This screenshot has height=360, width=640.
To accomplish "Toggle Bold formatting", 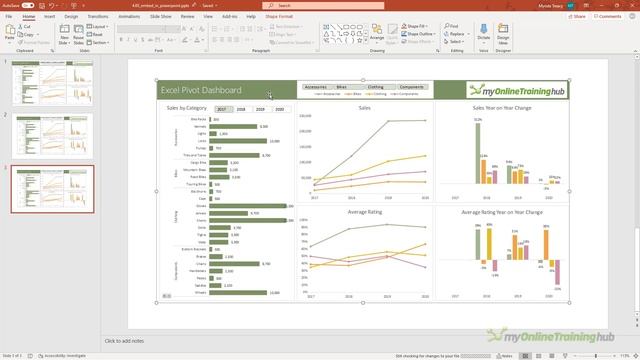I will point(121,40).
